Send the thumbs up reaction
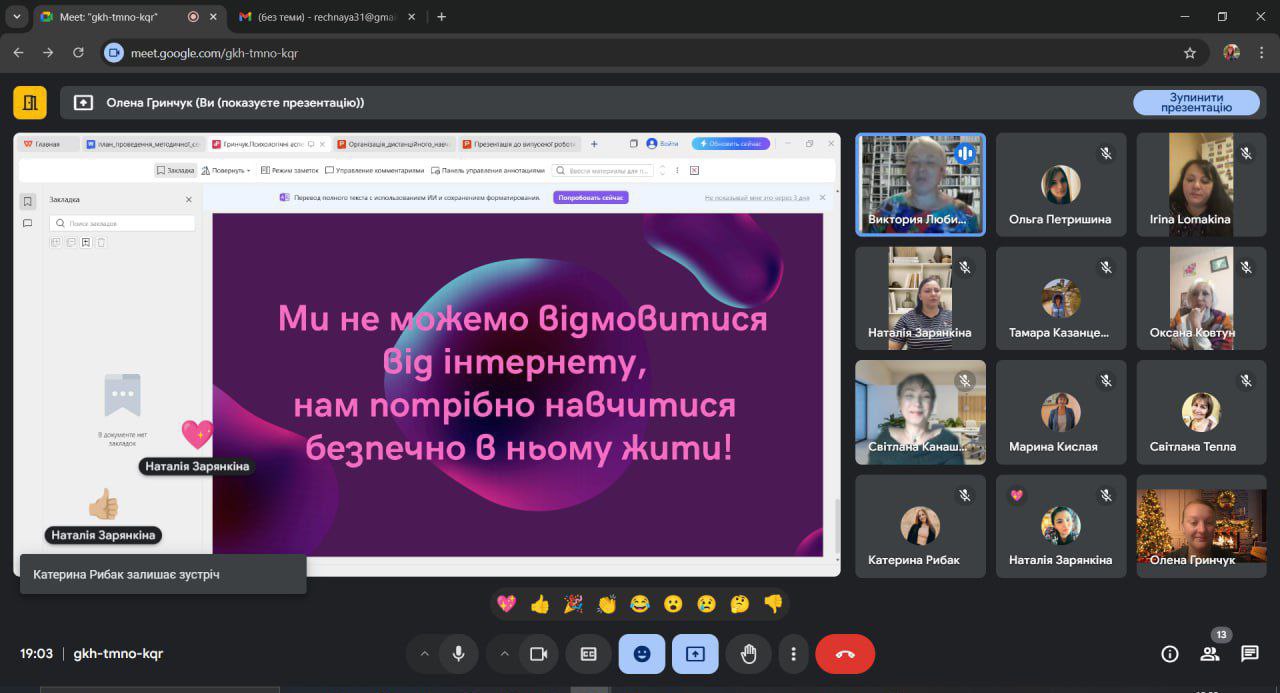This screenshot has width=1280, height=693. click(540, 604)
